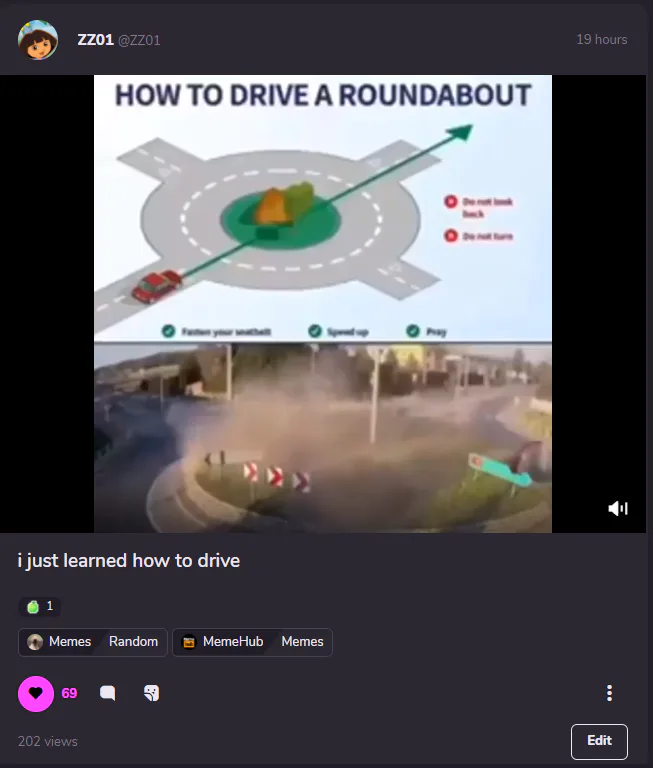
Task: Click the ZZ01 profile avatar
Action: click(x=38, y=40)
